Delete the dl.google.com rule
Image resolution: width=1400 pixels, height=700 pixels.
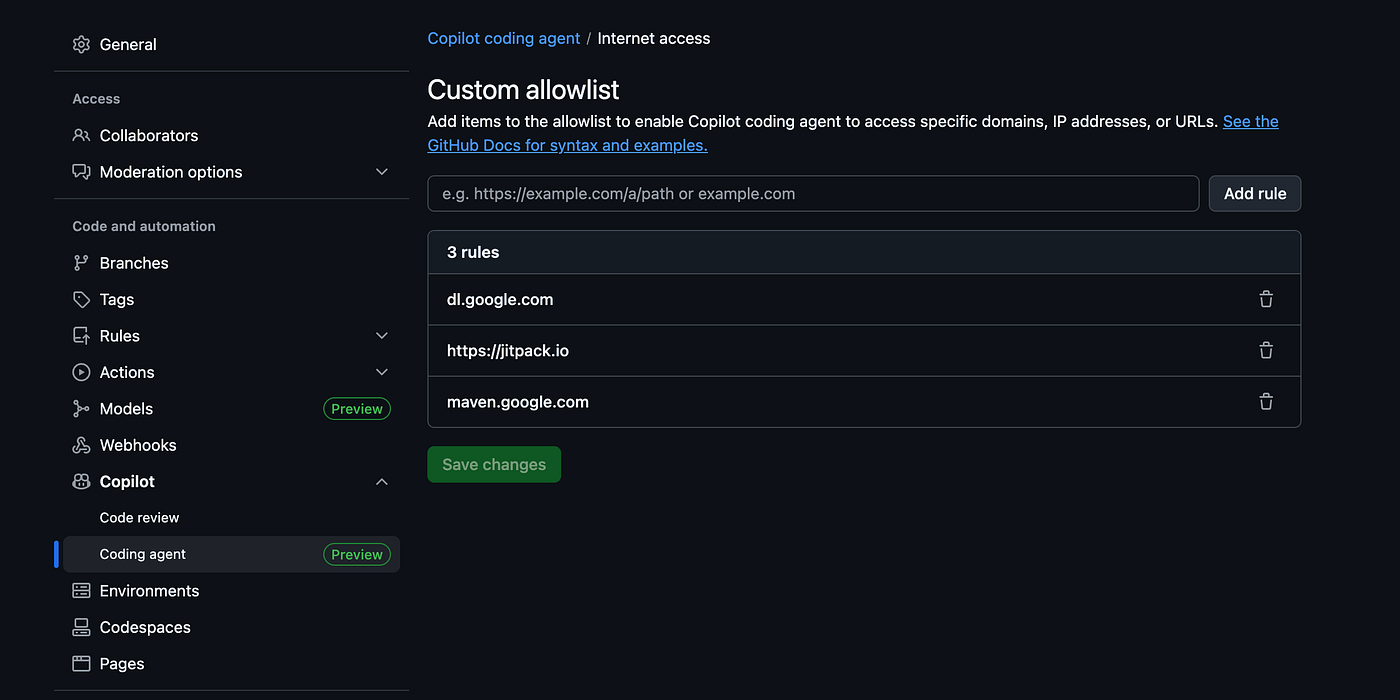[1266, 299]
